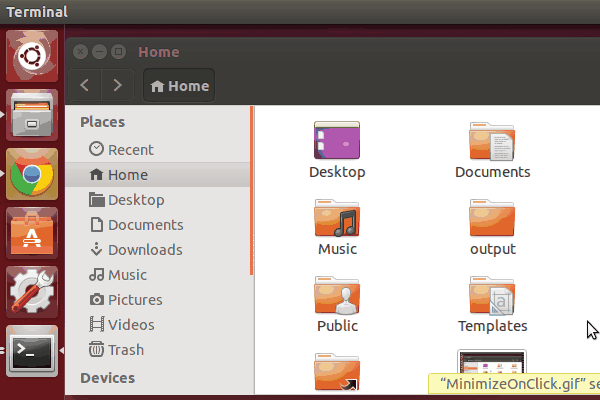The width and height of the screenshot is (600, 400).
Task: Select the Music folder in file view
Action: [337, 218]
